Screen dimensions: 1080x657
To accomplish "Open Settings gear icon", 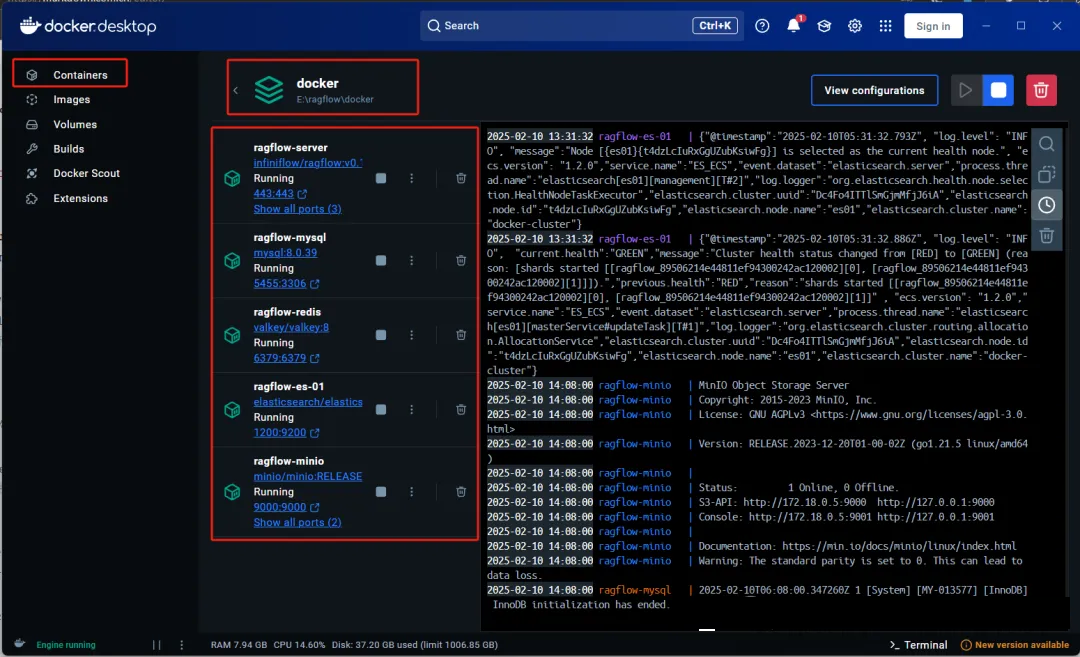I will pyautogui.click(x=855, y=26).
